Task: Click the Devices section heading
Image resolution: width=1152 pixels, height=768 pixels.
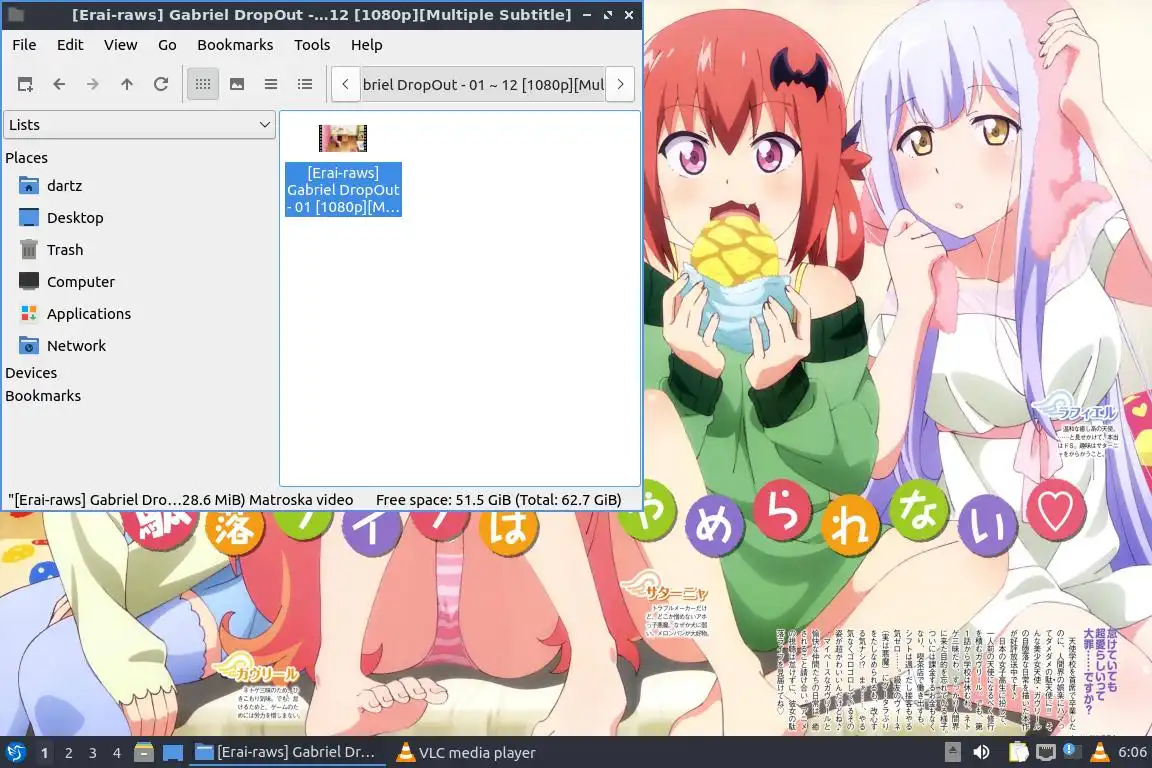Action: (x=31, y=373)
